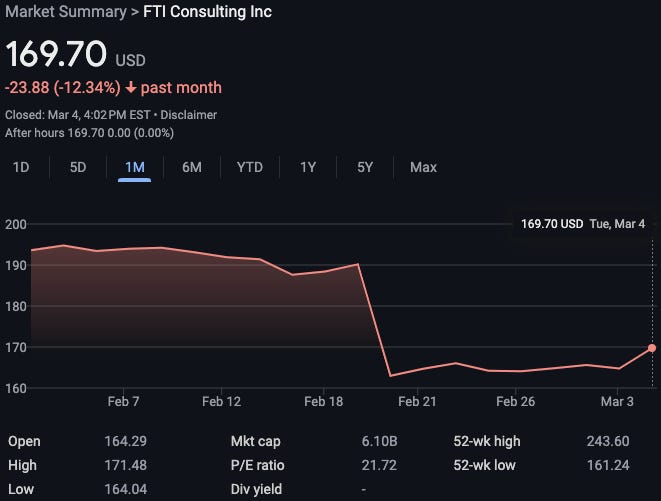Click the Feb 21 axis label
The width and height of the screenshot is (661, 501).
[x=417, y=401]
